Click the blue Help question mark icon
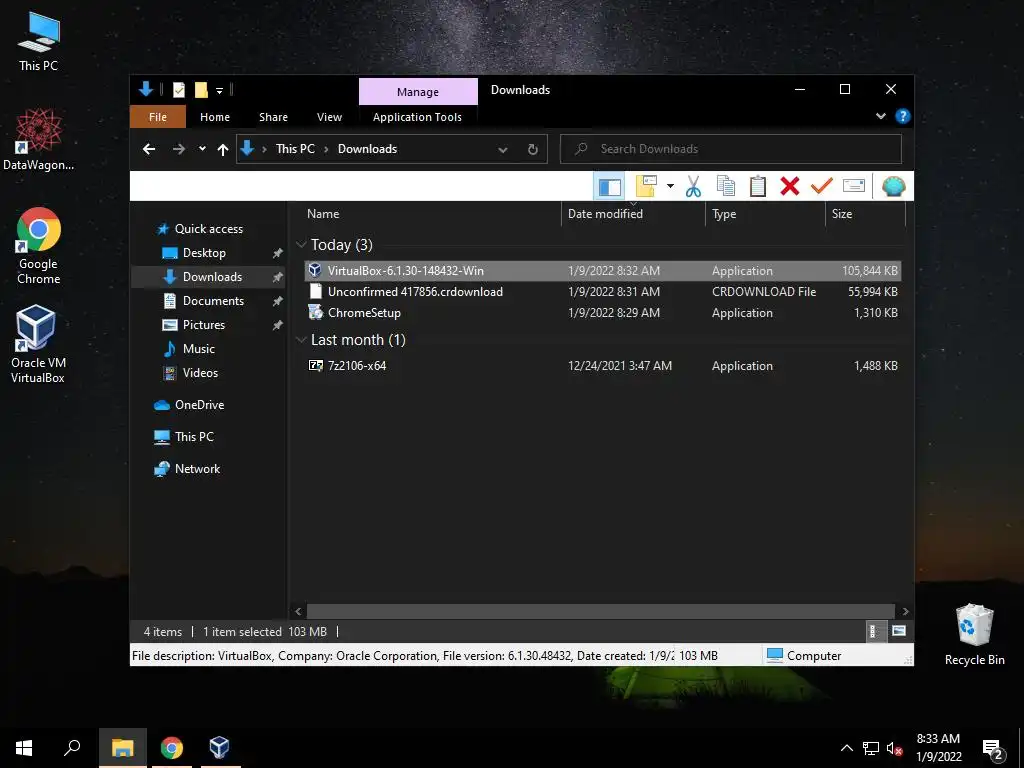Screen dimensions: 1024x768 903,116
